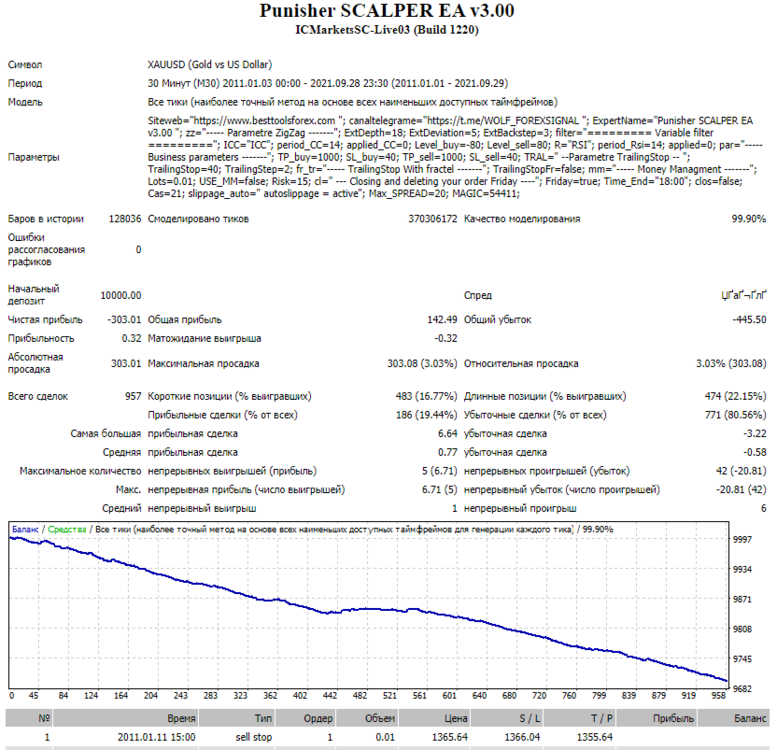Click the Баров в истории value 128036

[125, 218]
